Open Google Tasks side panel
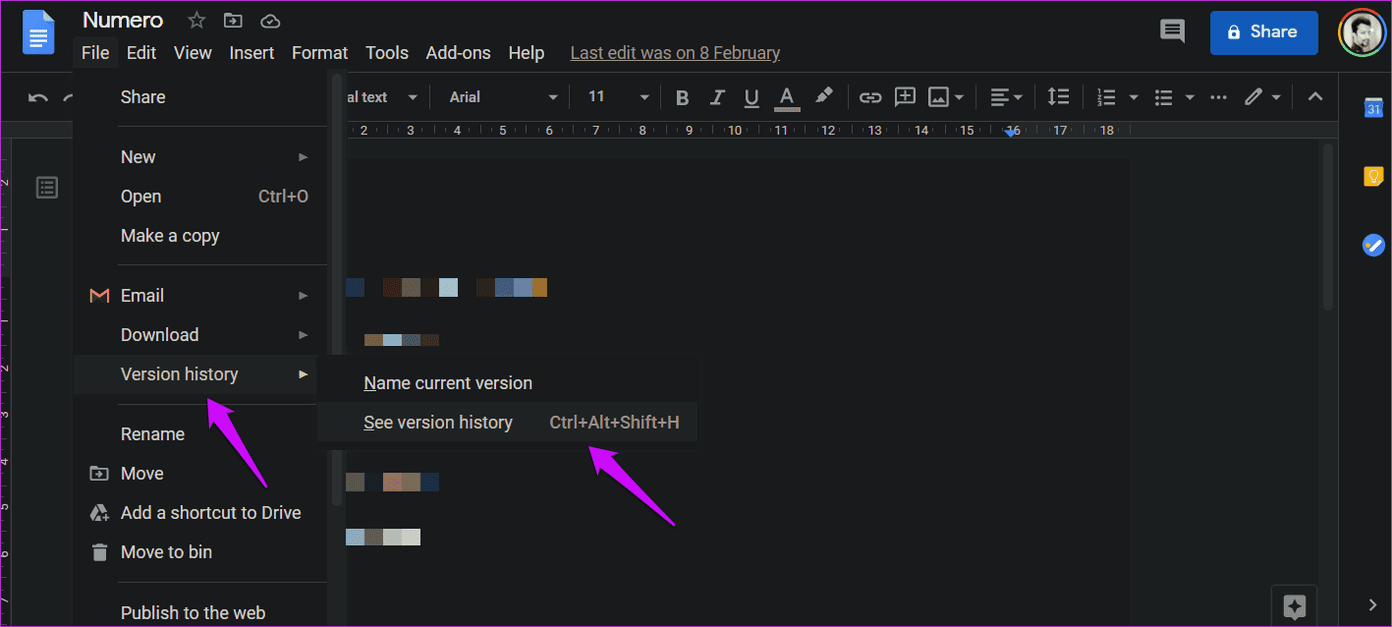Image resolution: width=1392 pixels, height=627 pixels. (x=1373, y=244)
